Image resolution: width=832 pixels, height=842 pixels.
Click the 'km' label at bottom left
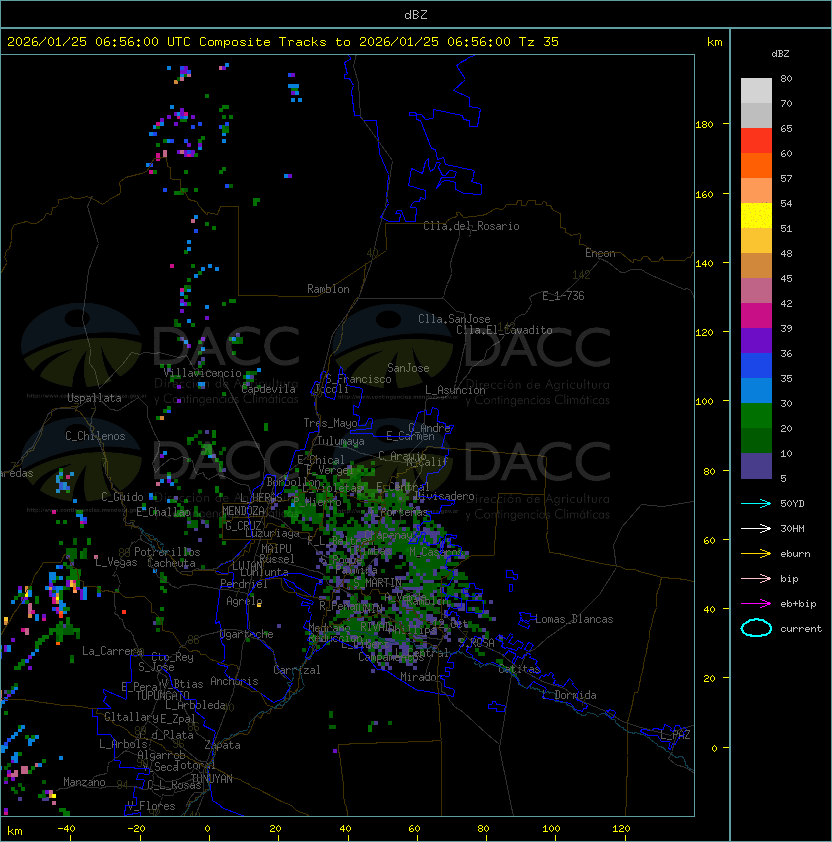pos(15,831)
